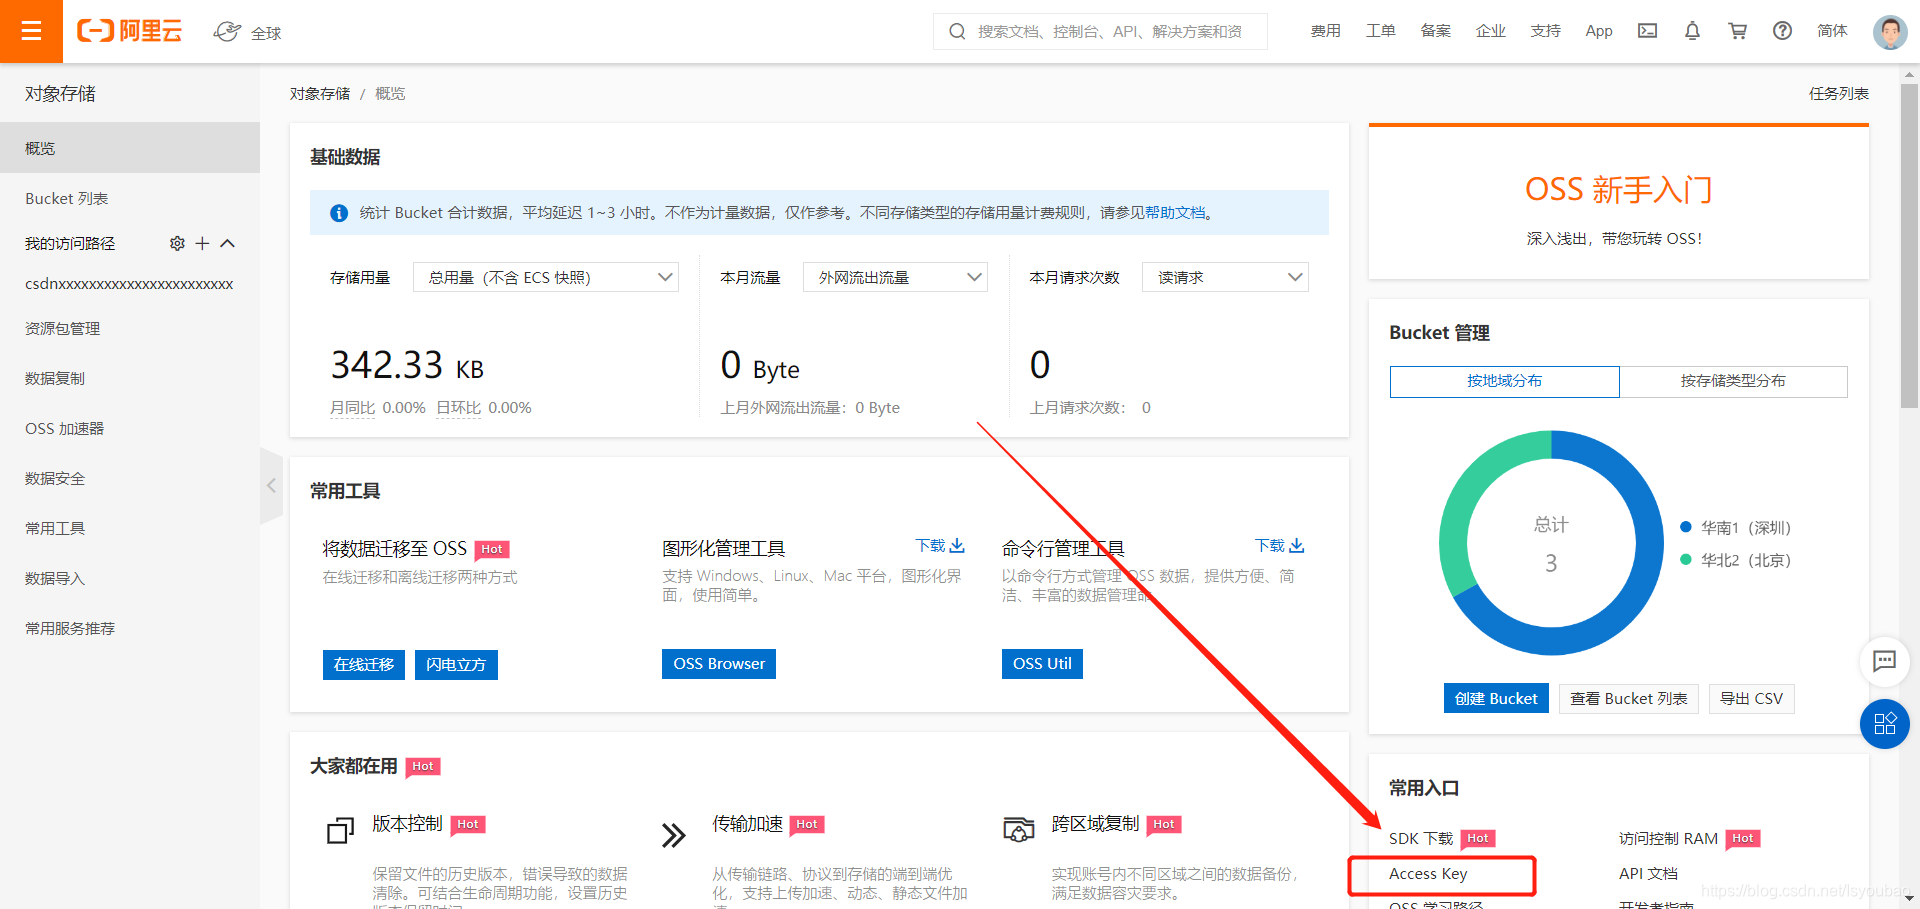Select the csdnxxxx access path entry

pos(129,284)
